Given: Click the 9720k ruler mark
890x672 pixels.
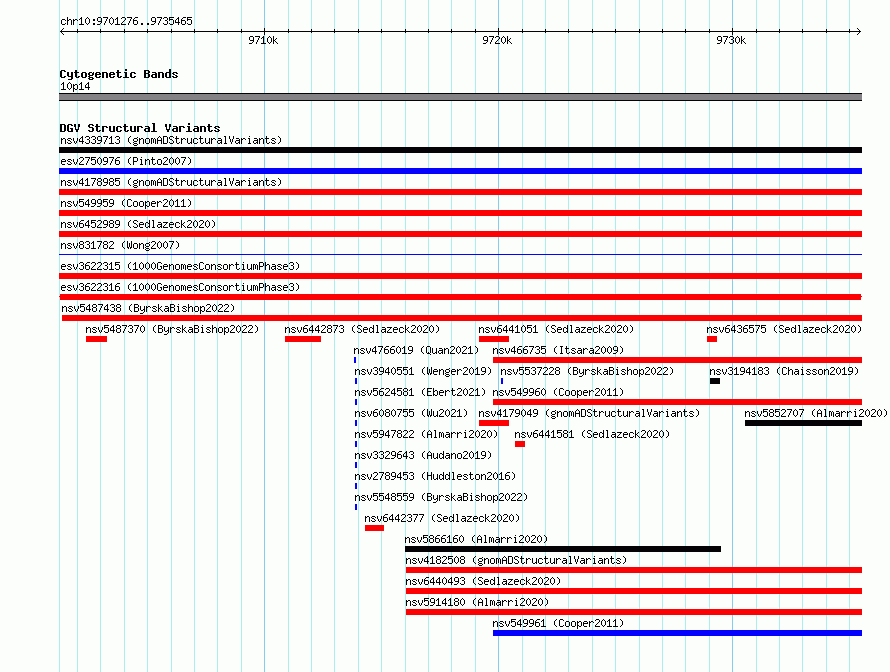Looking at the screenshot, I should pos(497,40).
